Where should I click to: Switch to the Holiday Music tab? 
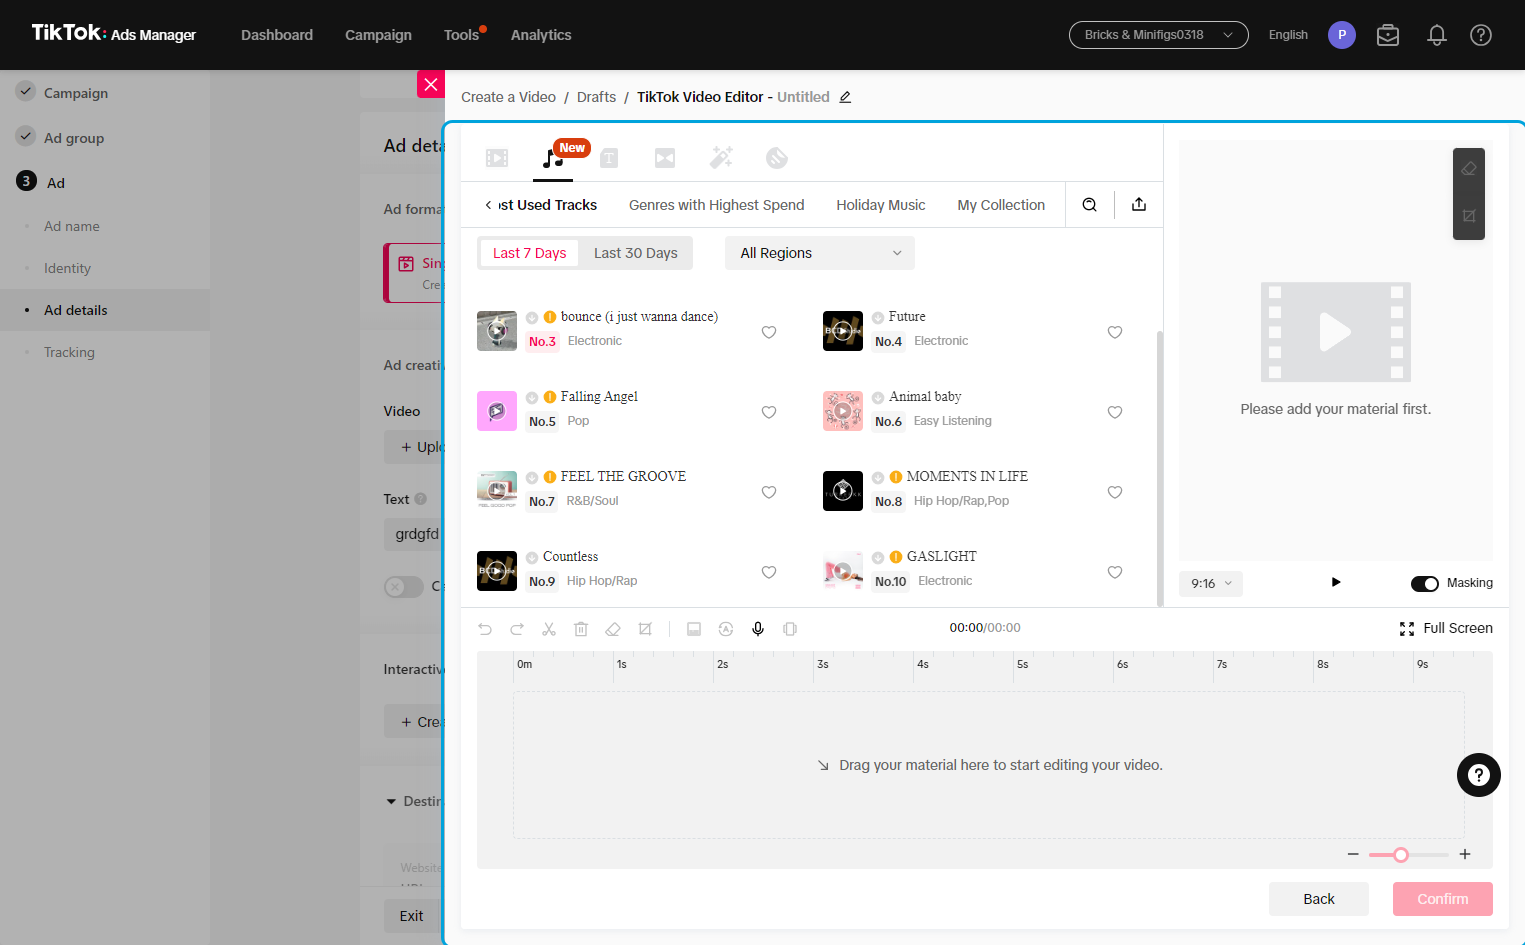[881, 205]
